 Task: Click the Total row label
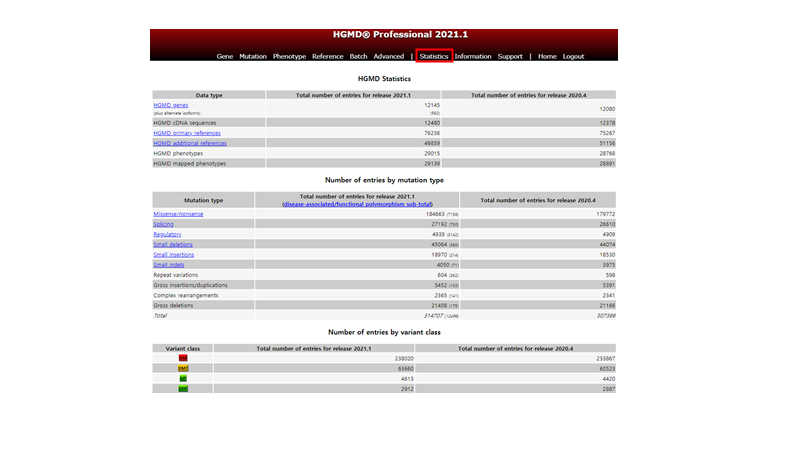160,316
